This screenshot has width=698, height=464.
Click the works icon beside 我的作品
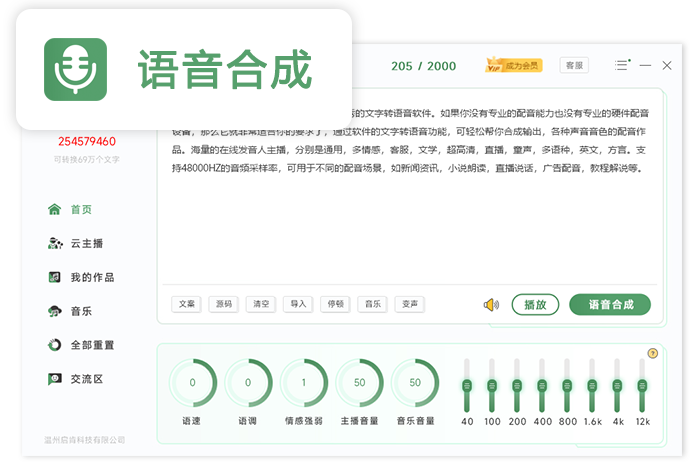[x=54, y=277]
